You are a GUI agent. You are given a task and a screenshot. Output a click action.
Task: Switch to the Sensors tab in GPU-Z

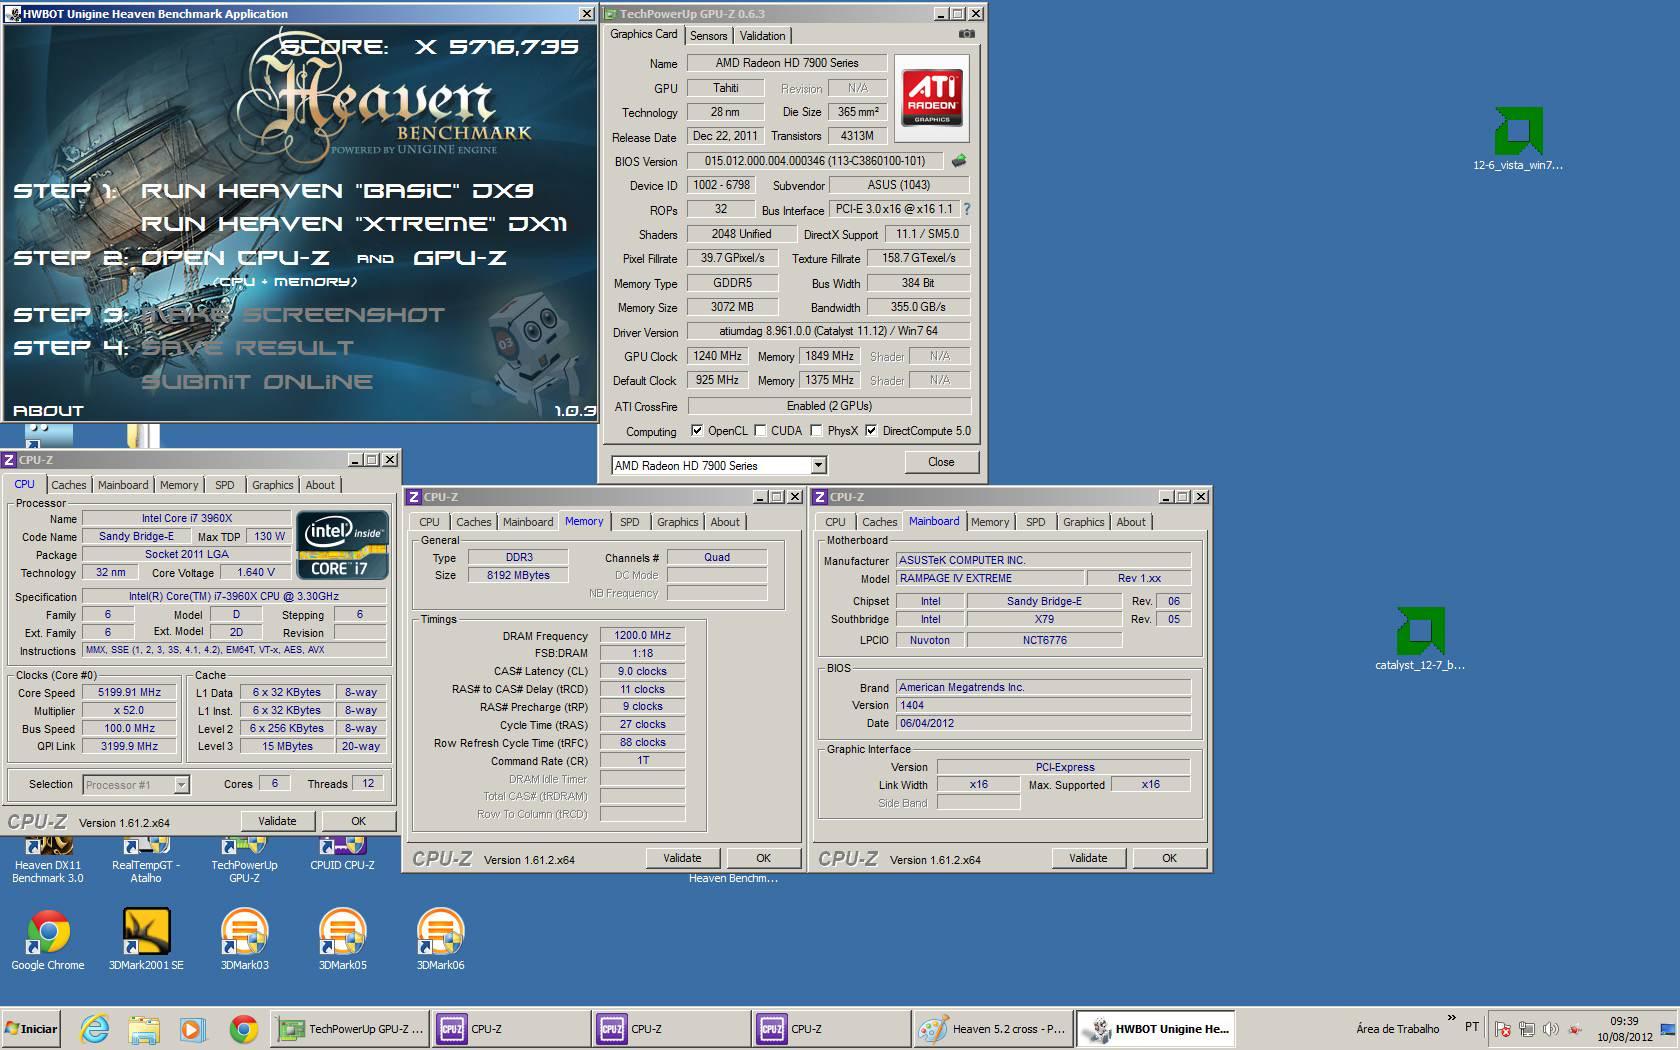[708, 35]
